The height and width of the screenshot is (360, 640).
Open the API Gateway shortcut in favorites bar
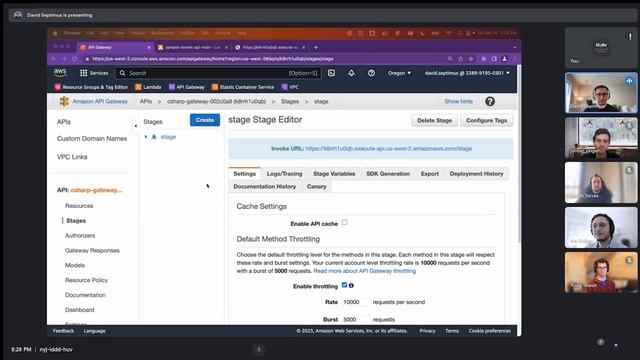187,87
